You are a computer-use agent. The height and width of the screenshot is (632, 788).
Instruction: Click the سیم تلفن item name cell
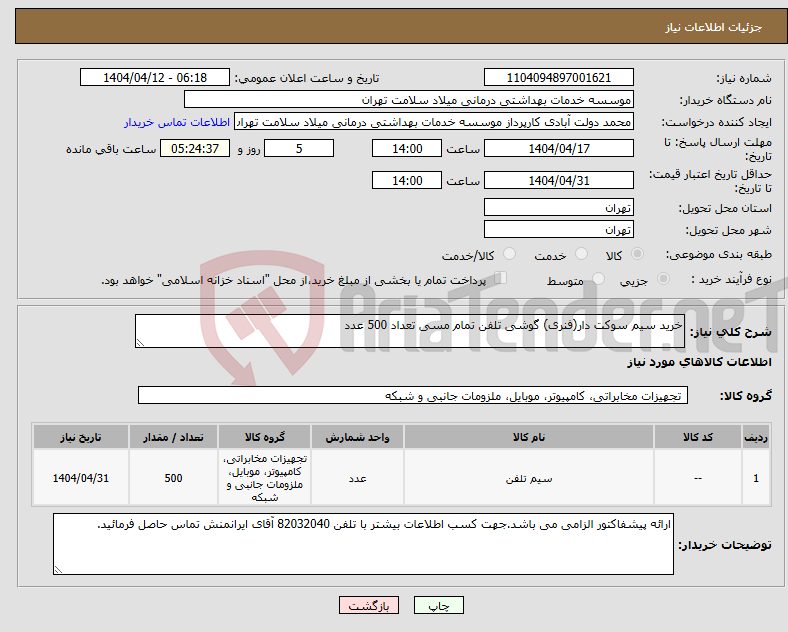[x=529, y=478]
